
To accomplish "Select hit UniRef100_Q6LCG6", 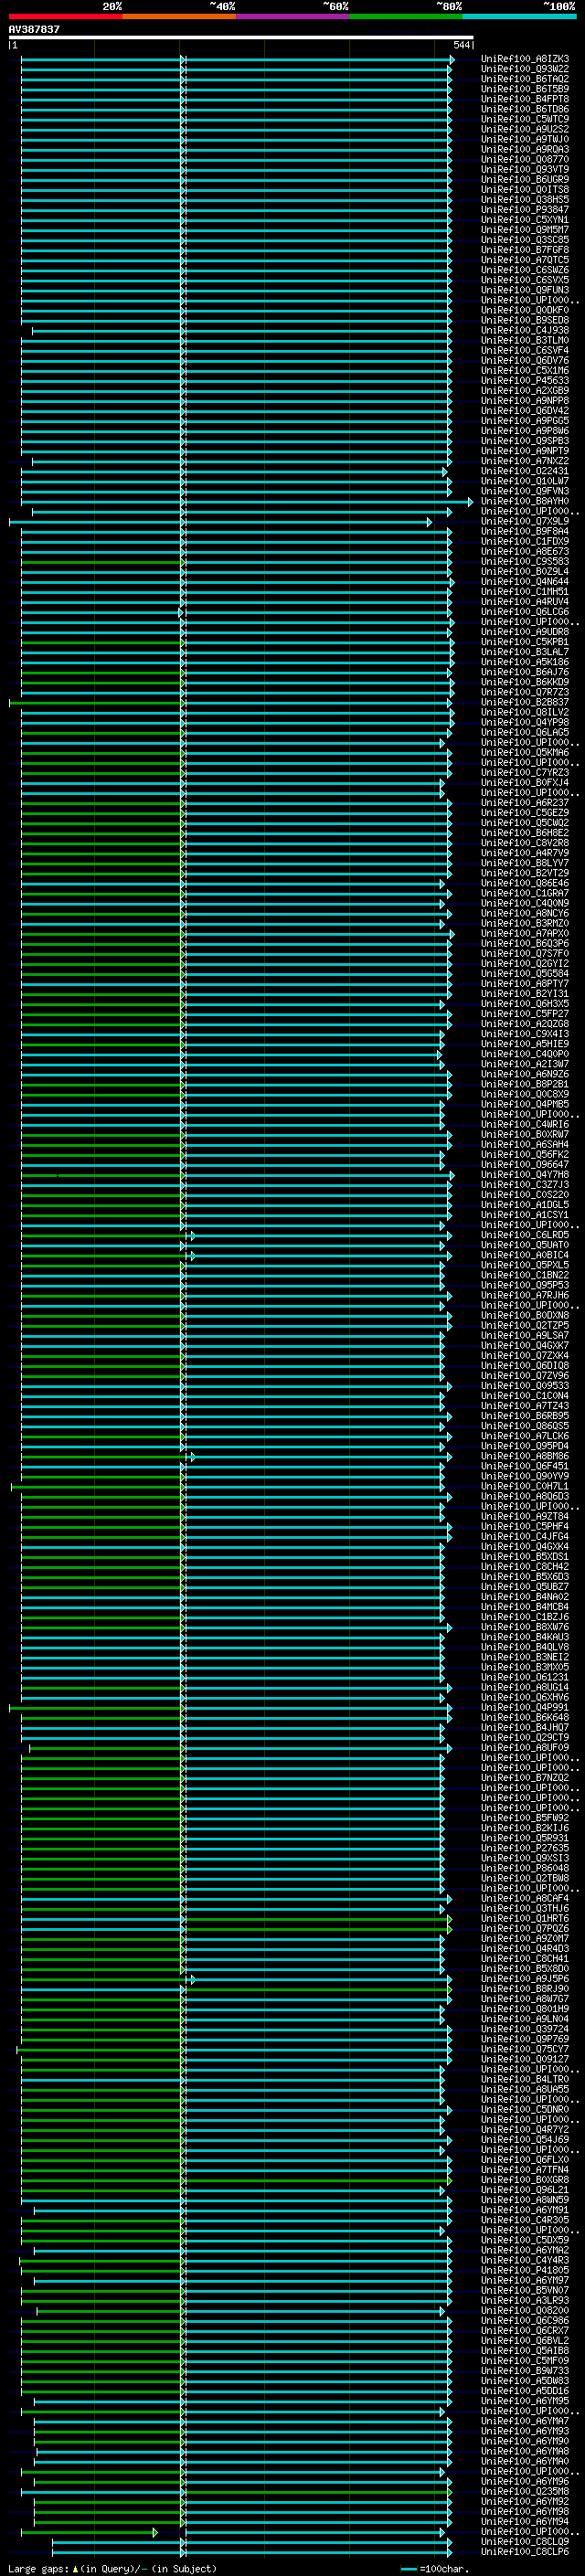I will pyautogui.click(x=524, y=611).
